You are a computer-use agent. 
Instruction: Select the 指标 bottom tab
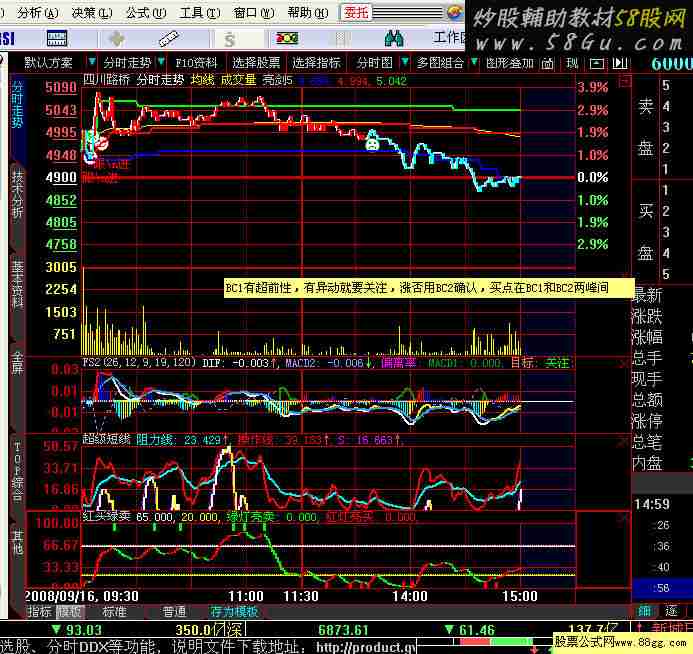tap(39, 612)
